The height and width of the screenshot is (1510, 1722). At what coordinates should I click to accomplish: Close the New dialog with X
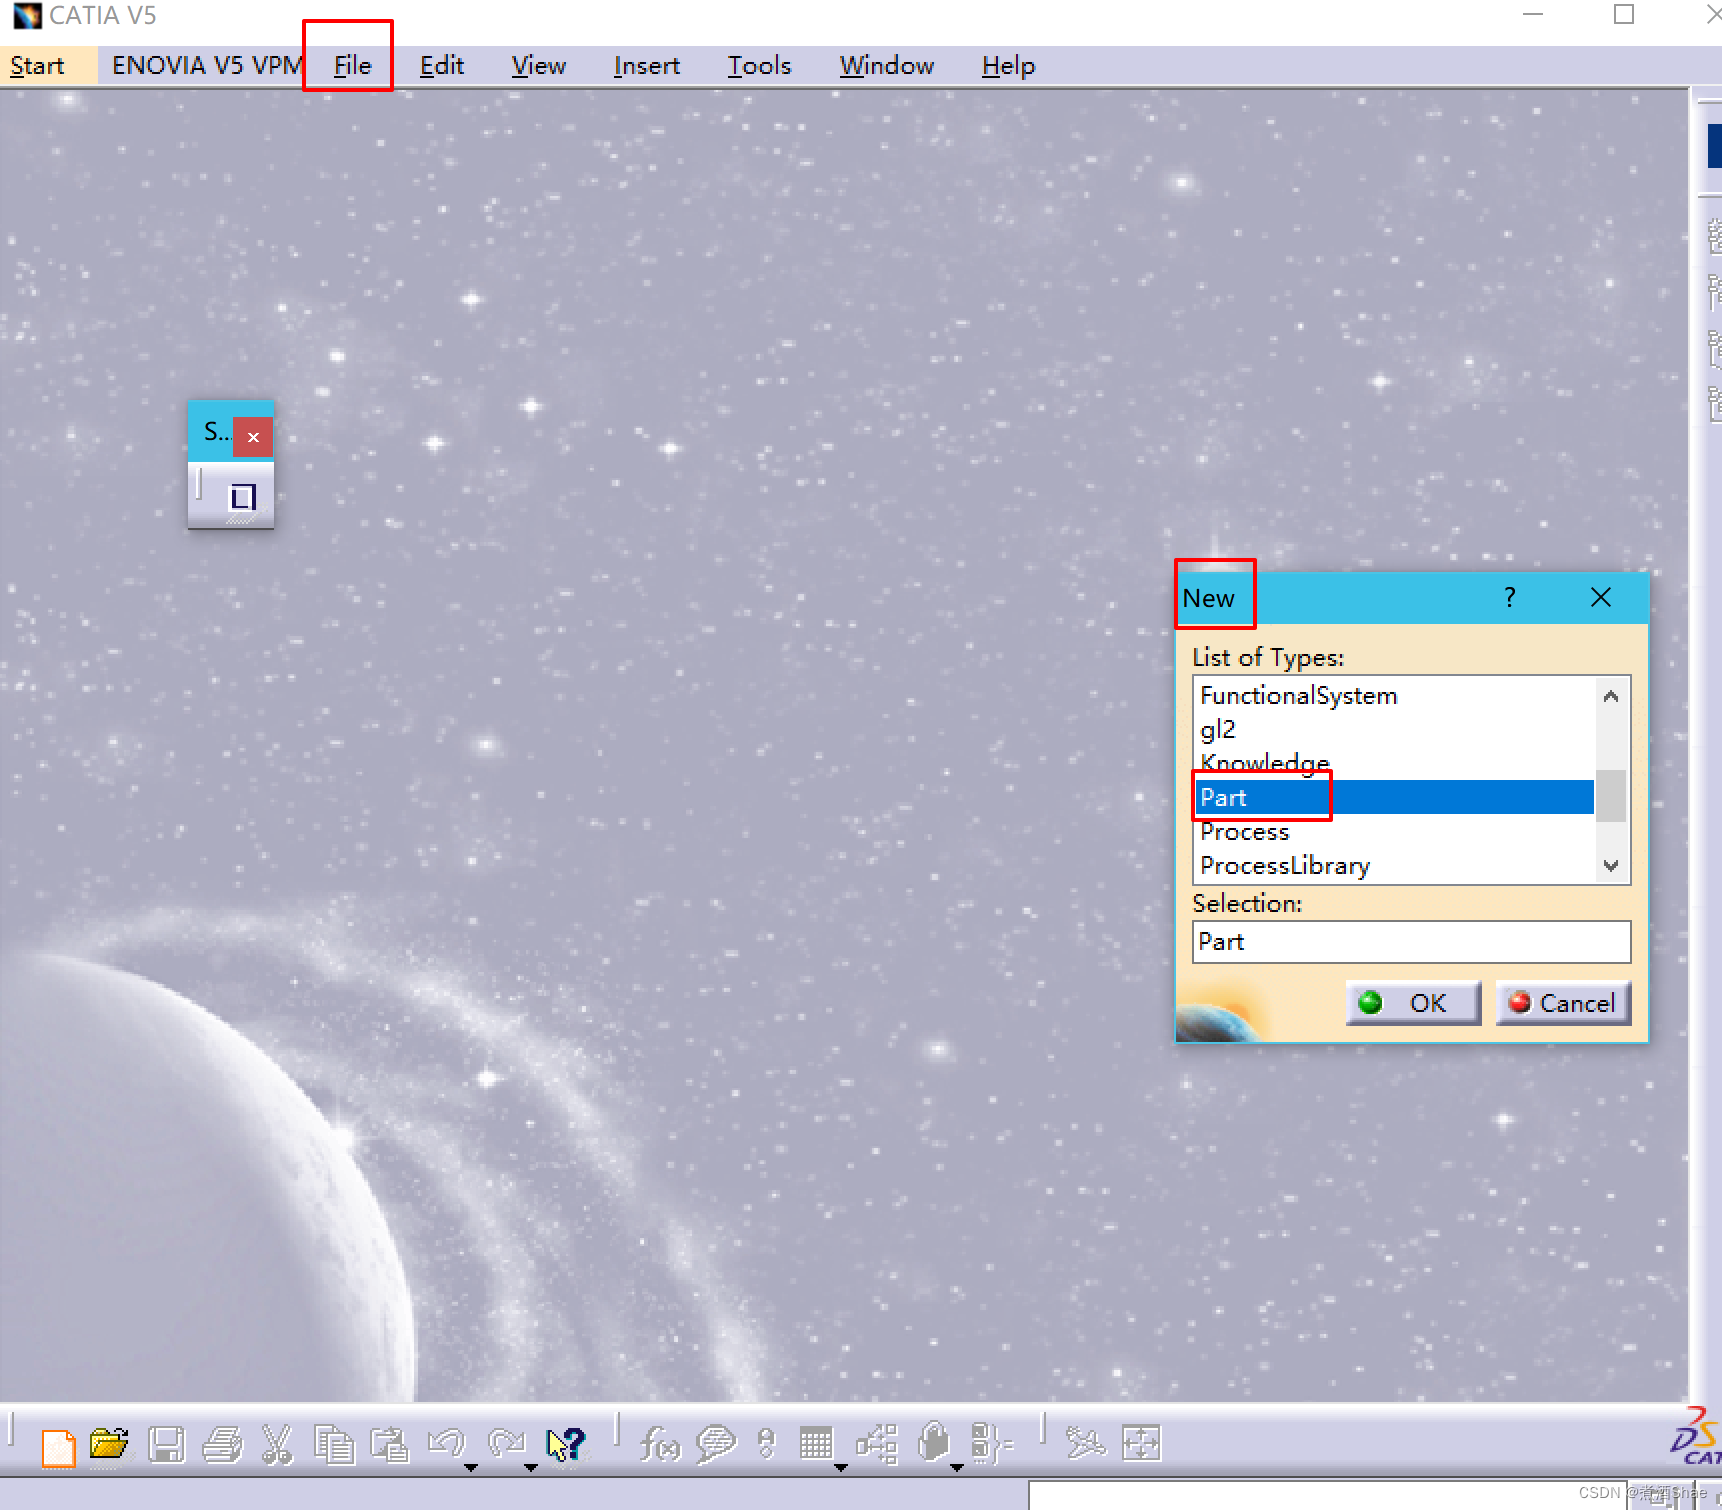pos(1601,598)
